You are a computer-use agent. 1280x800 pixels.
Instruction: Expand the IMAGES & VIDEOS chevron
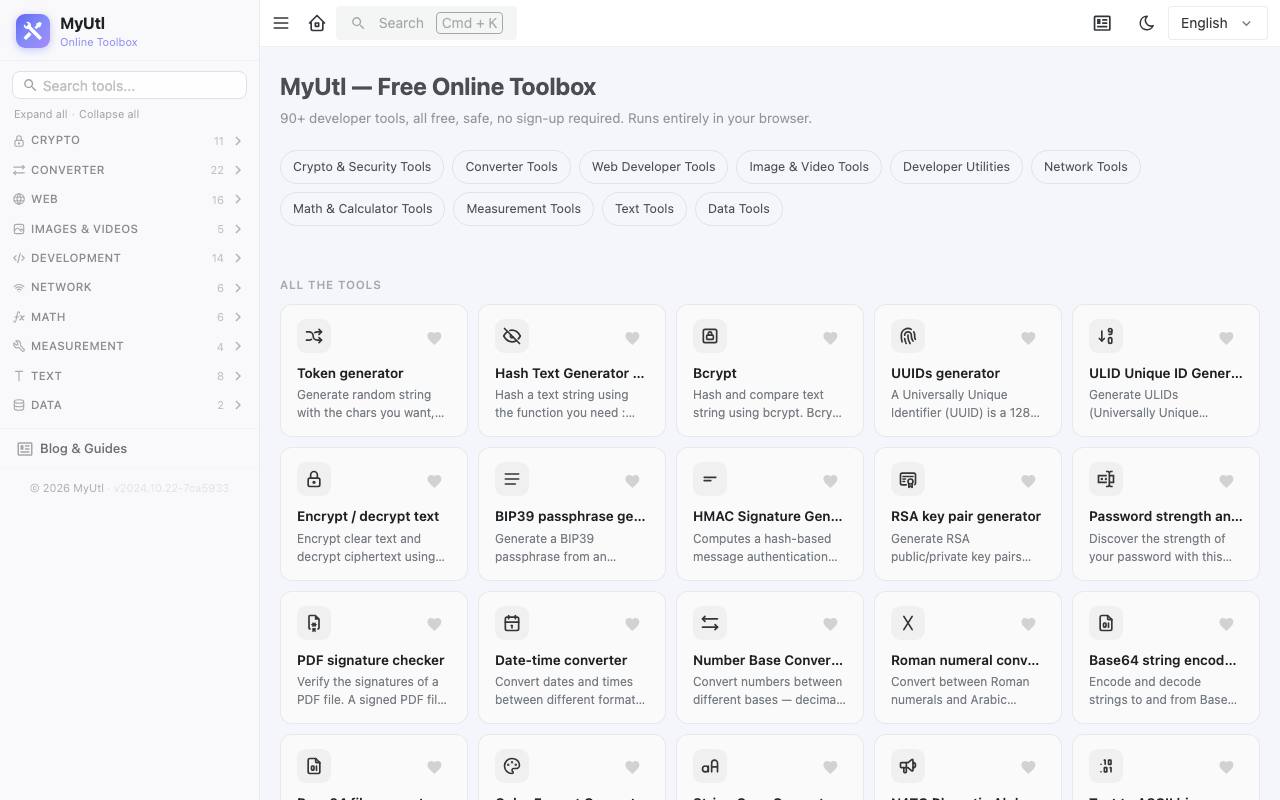238,229
